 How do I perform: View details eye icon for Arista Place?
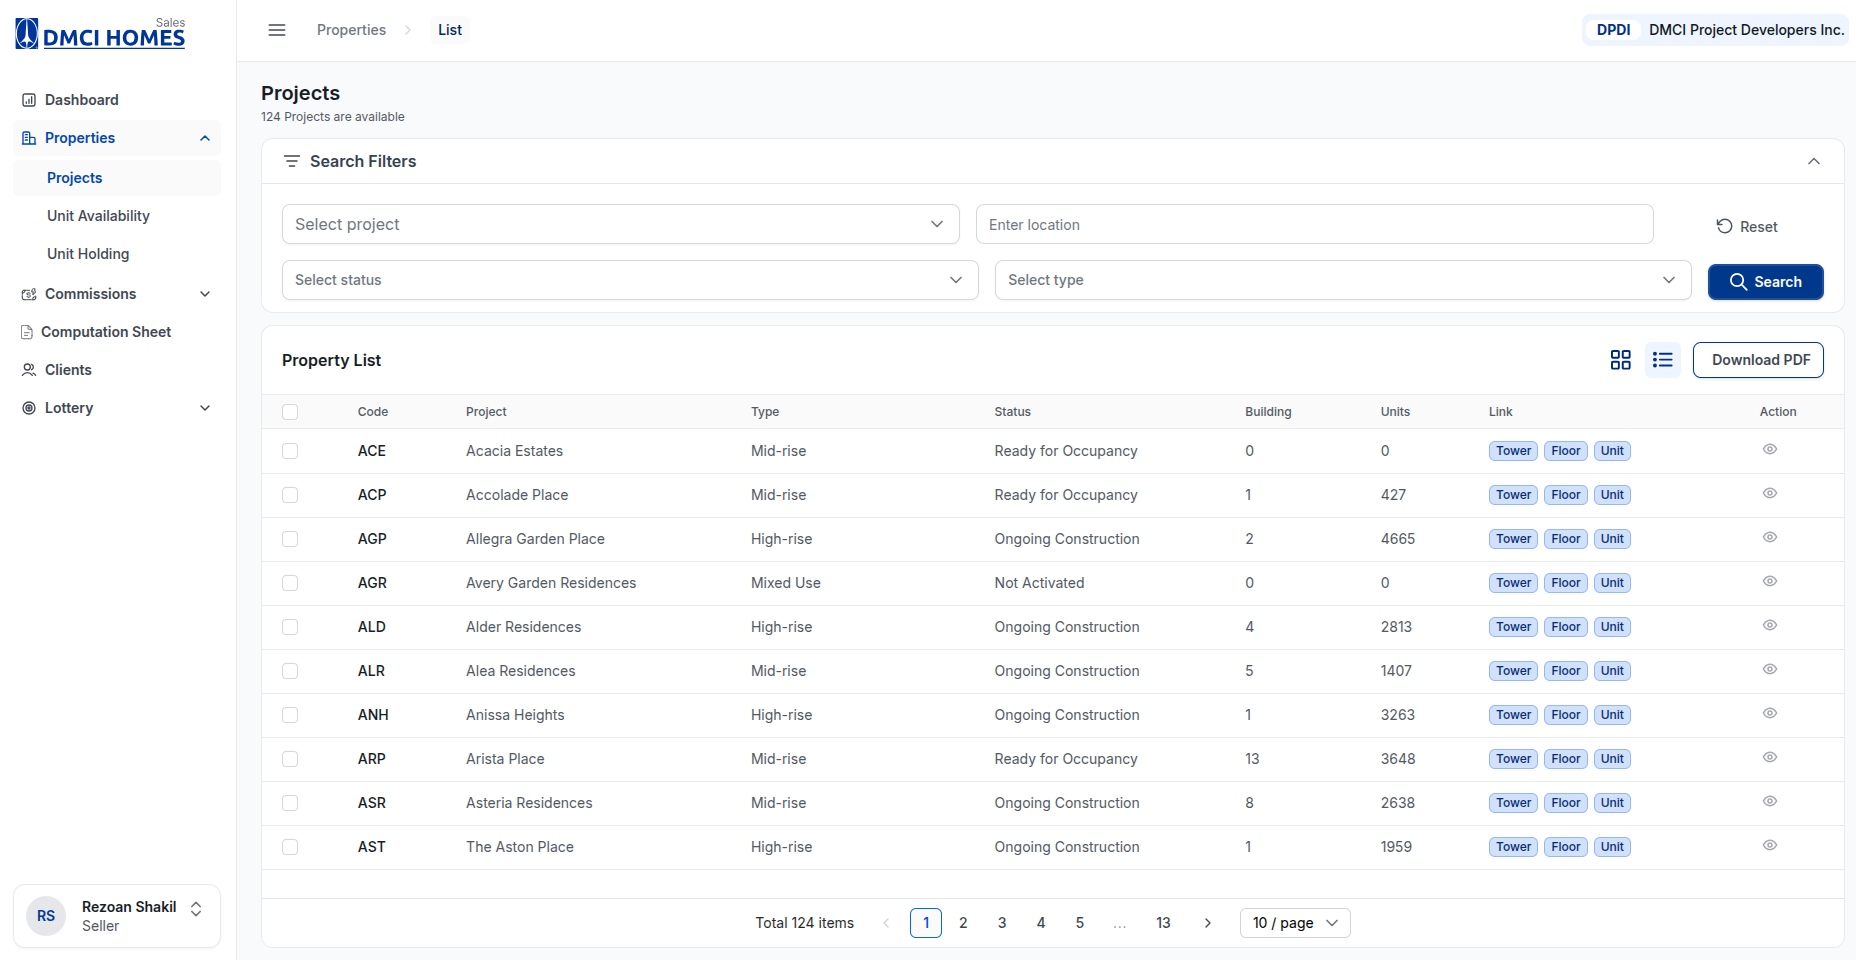tap(1769, 758)
